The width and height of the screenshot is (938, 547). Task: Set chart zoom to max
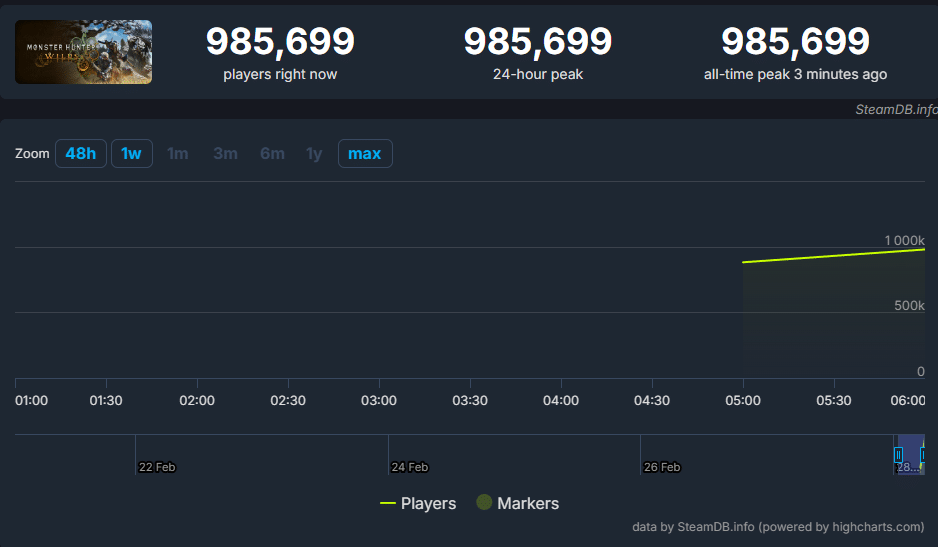(365, 154)
